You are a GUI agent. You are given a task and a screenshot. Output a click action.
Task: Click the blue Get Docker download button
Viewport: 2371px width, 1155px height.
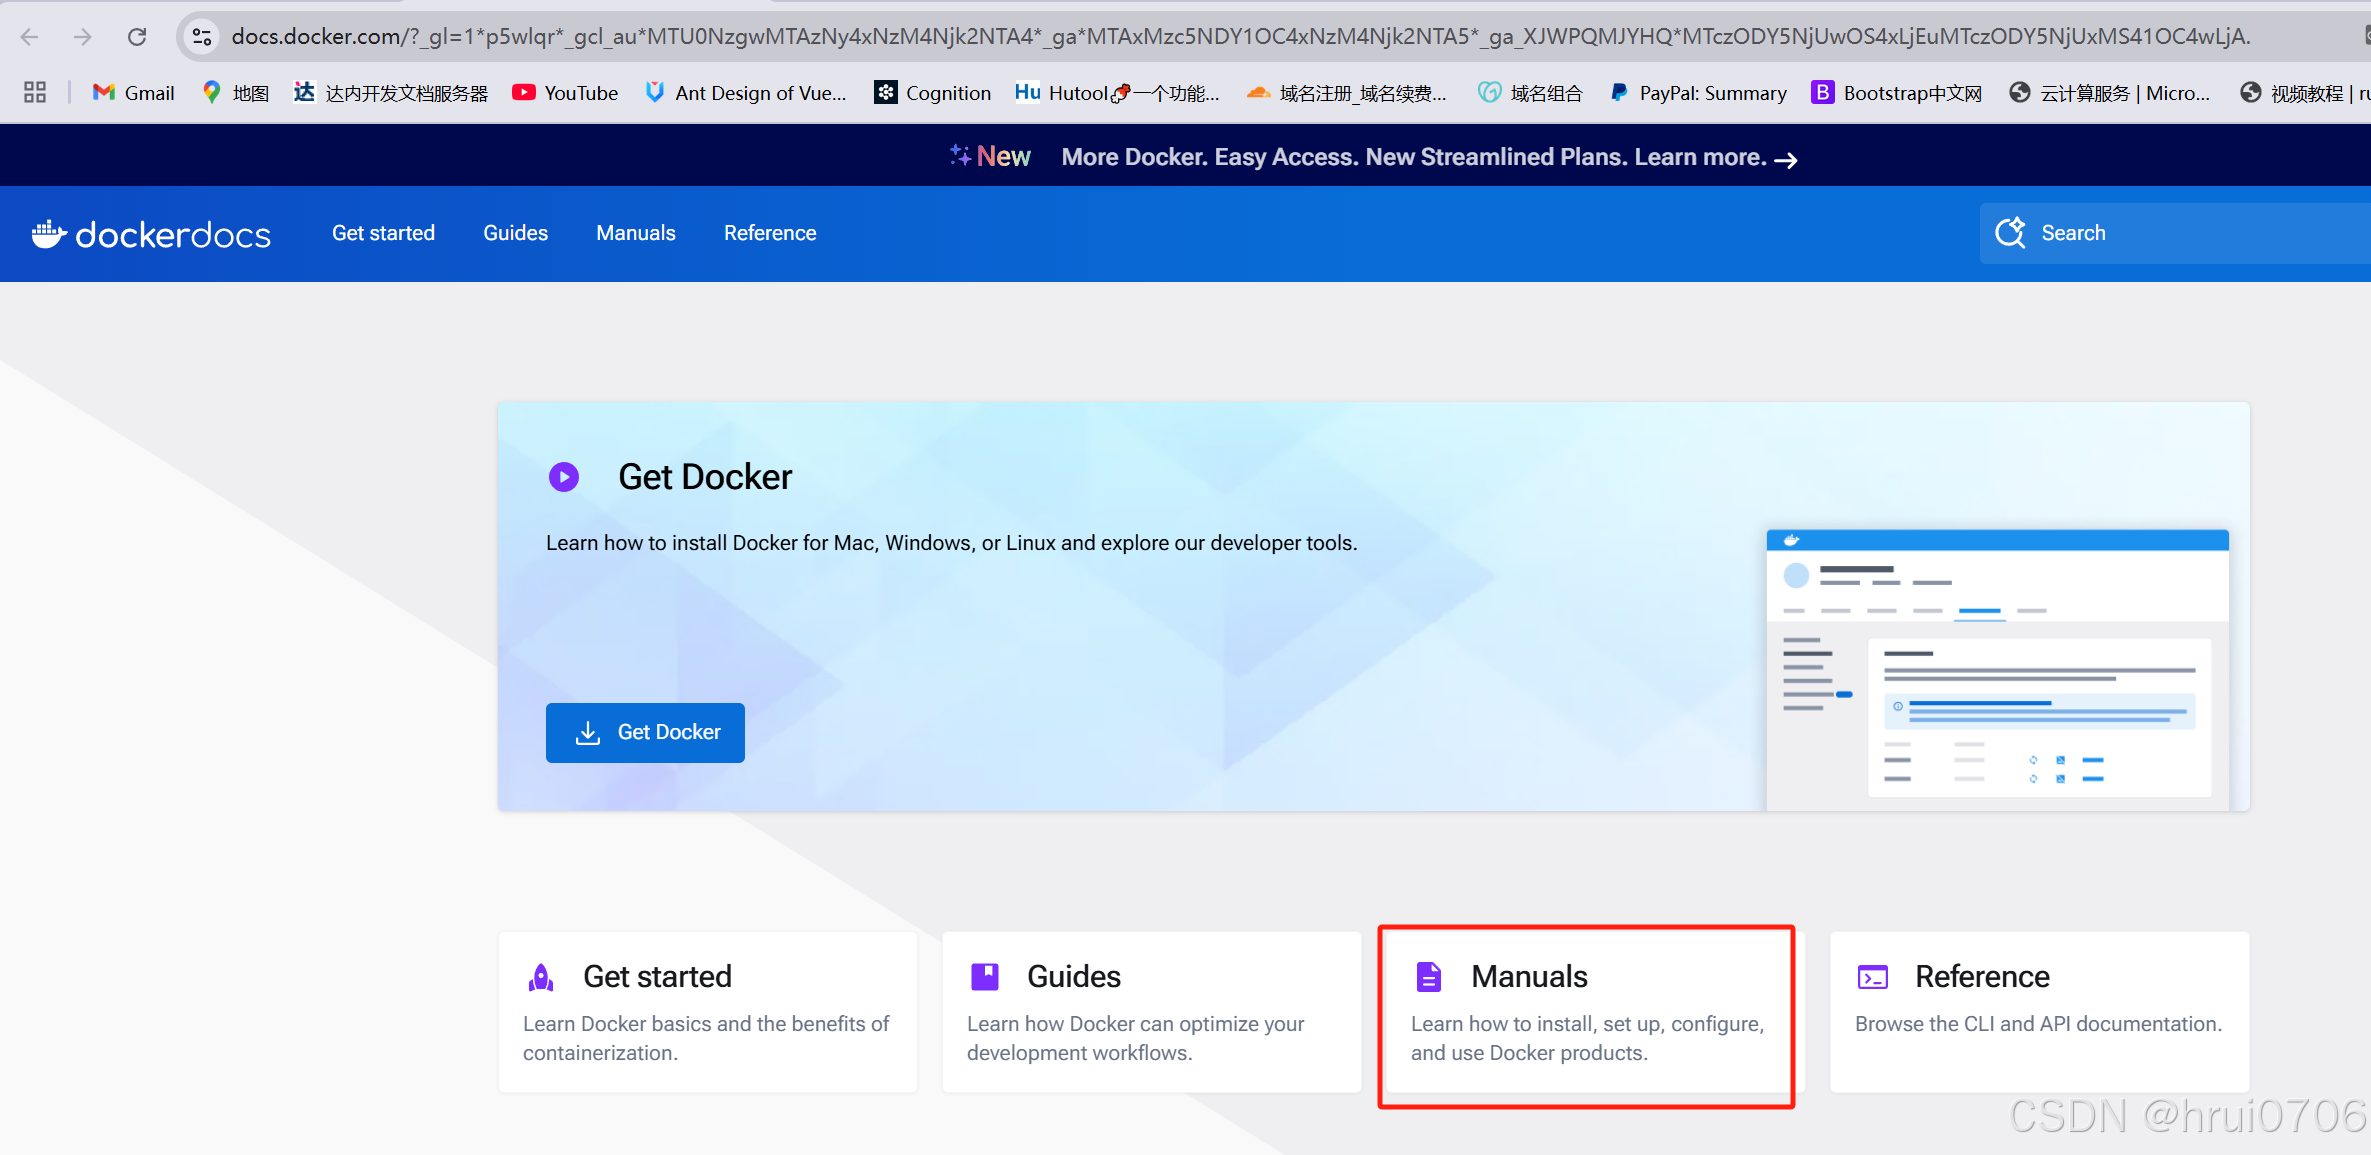(x=645, y=733)
